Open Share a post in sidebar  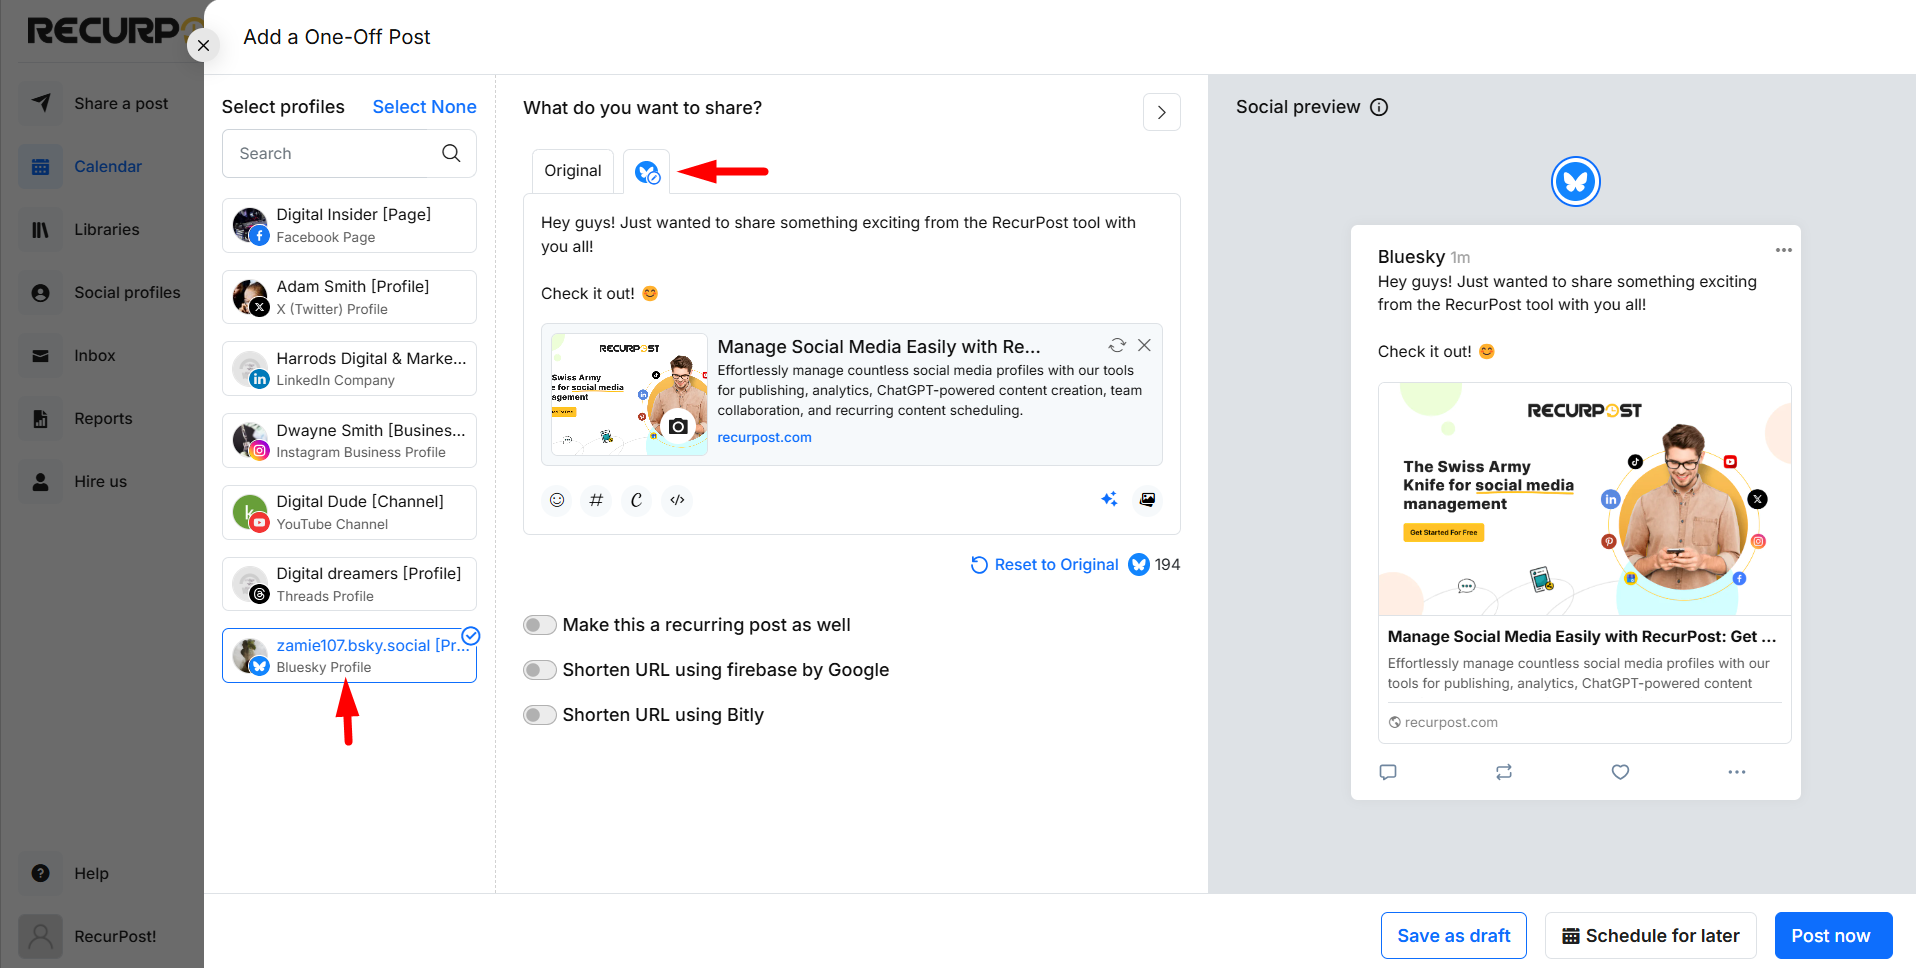(102, 103)
